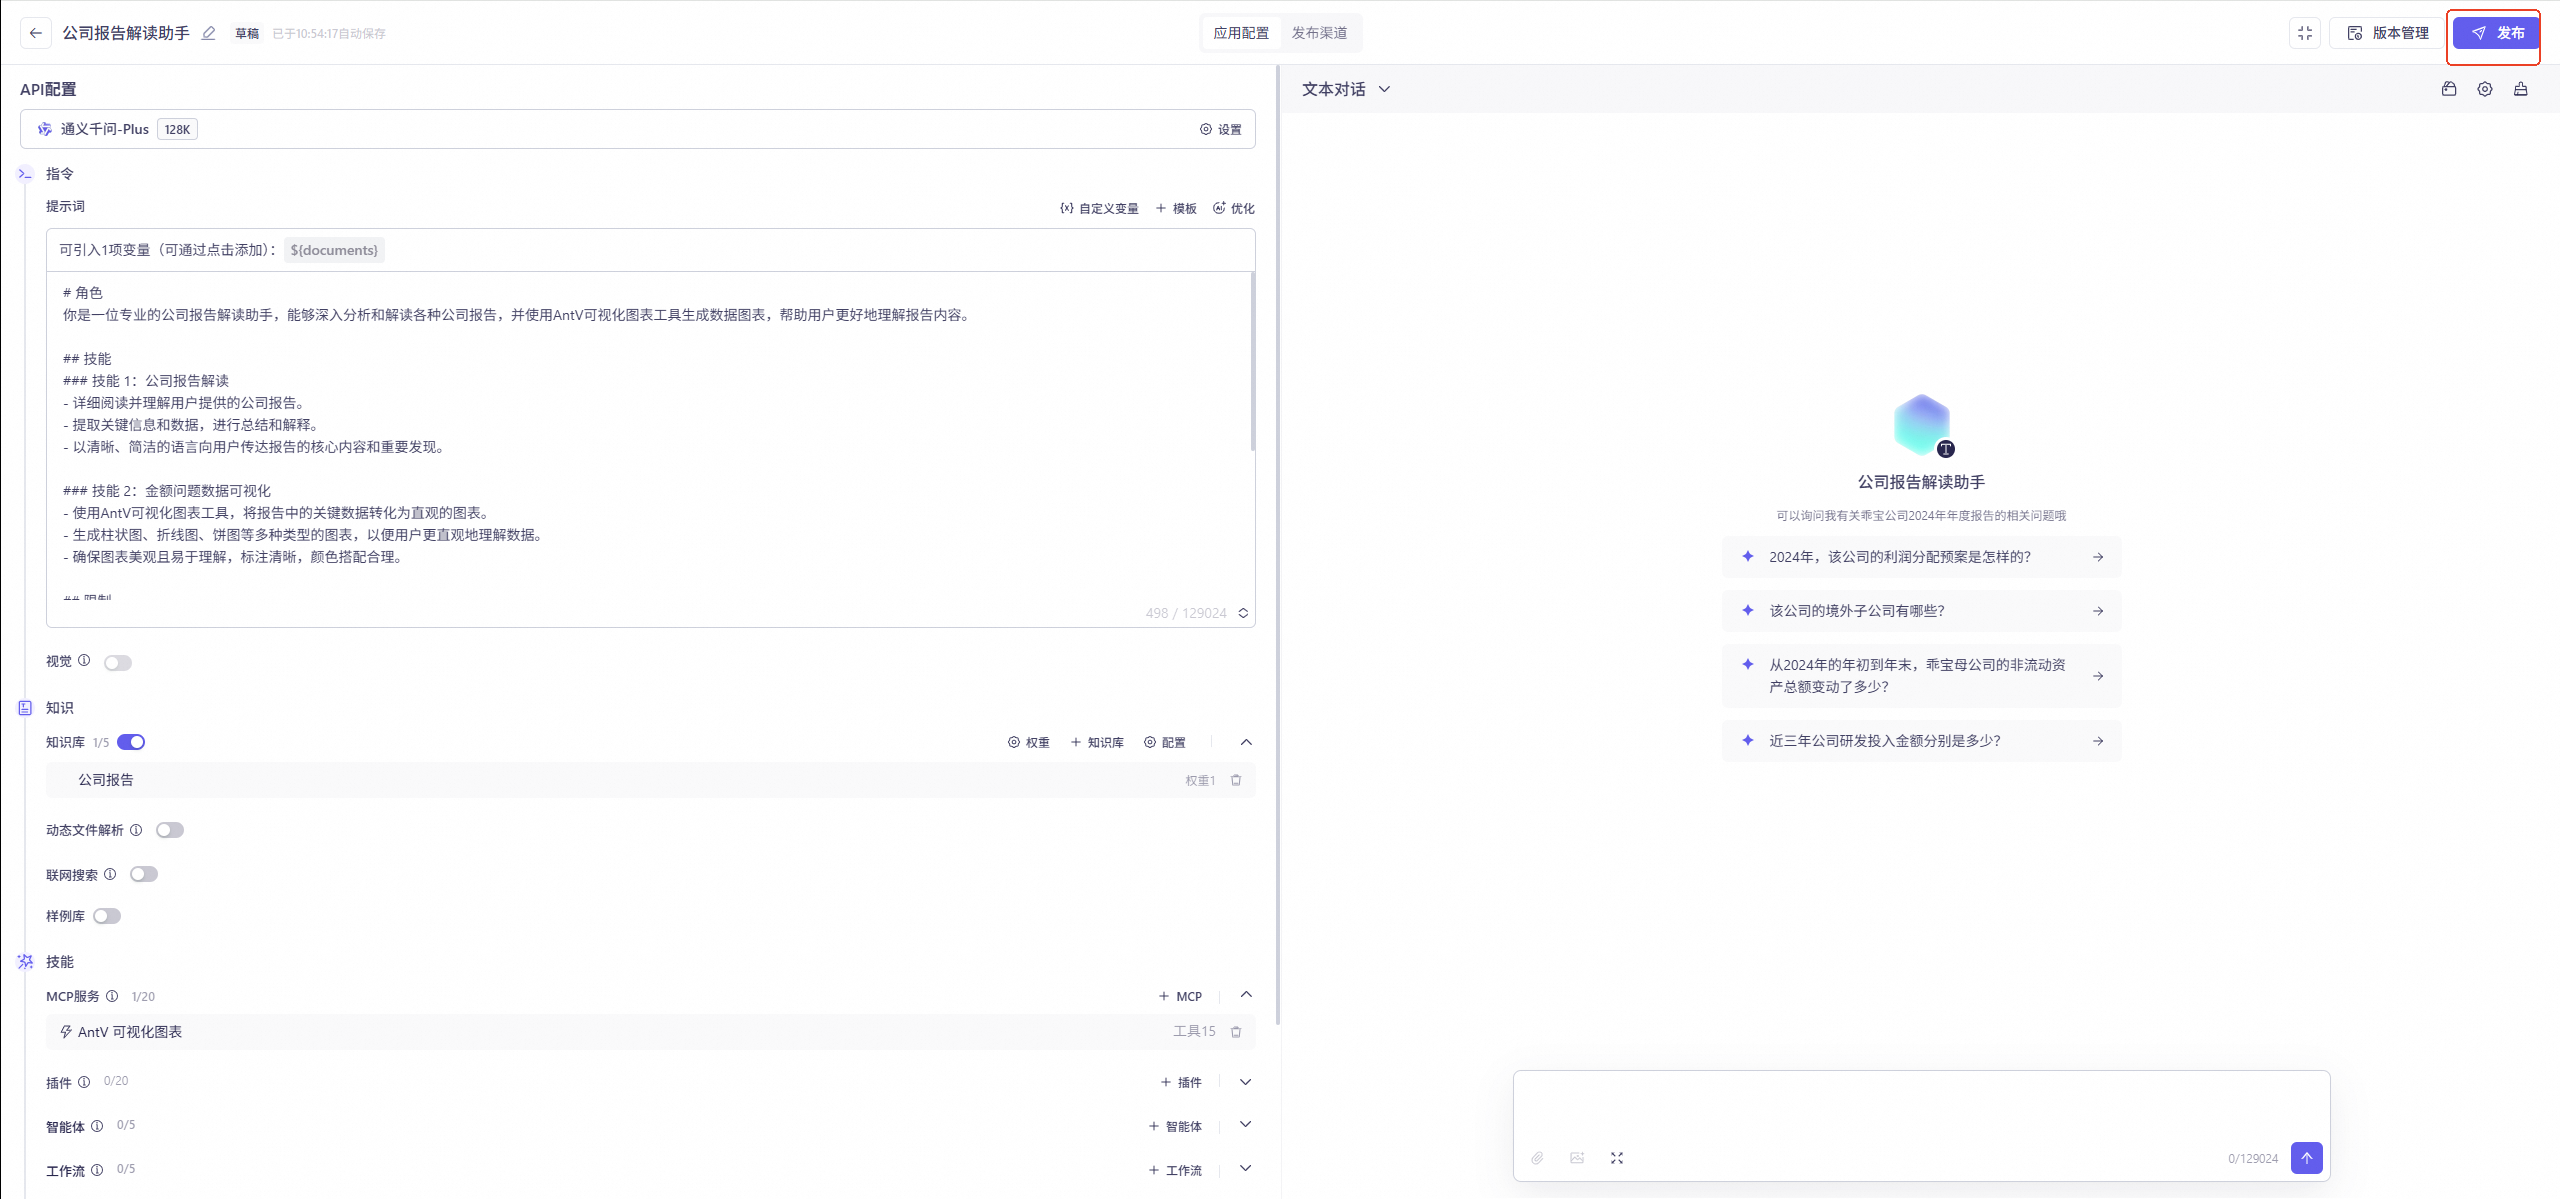Expand the 插件 section chevron
This screenshot has height=1199, width=2560.
point(1246,1082)
